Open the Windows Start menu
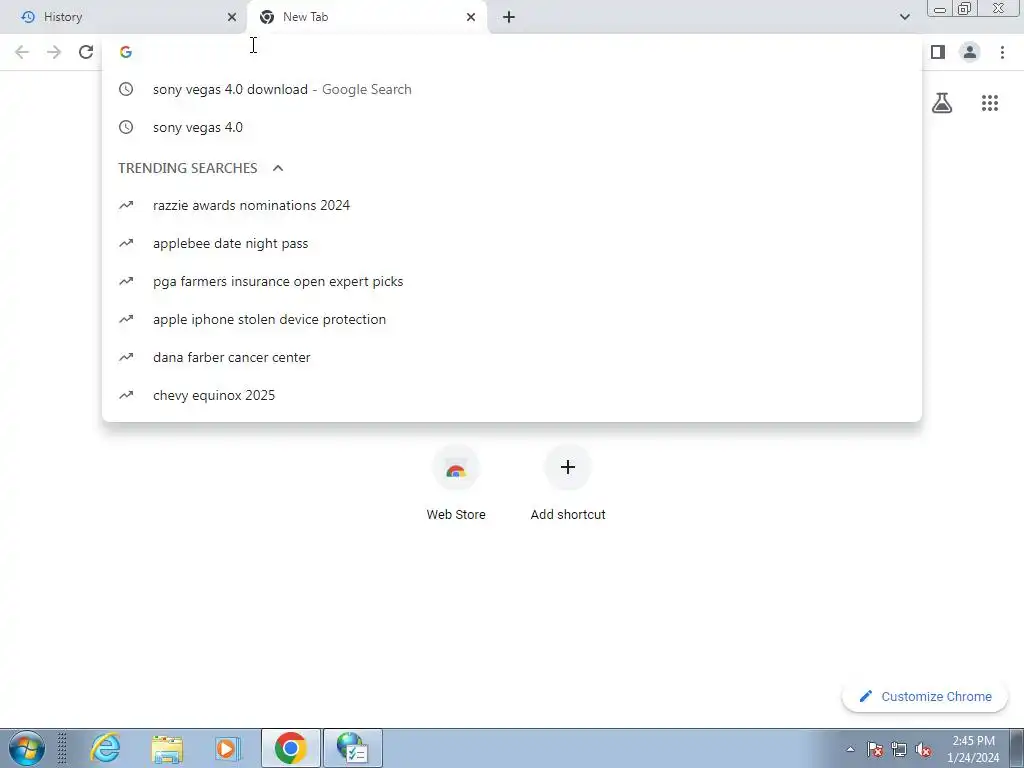 (x=27, y=748)
